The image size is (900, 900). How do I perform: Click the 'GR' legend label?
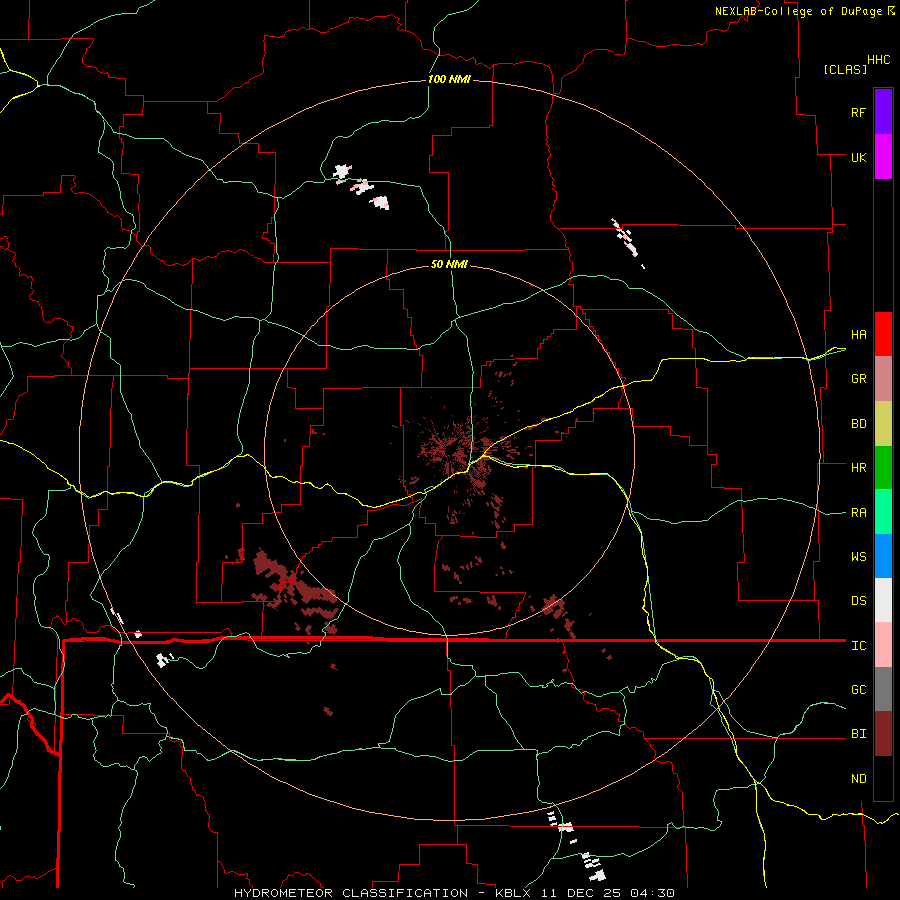[x=858, y=379]
